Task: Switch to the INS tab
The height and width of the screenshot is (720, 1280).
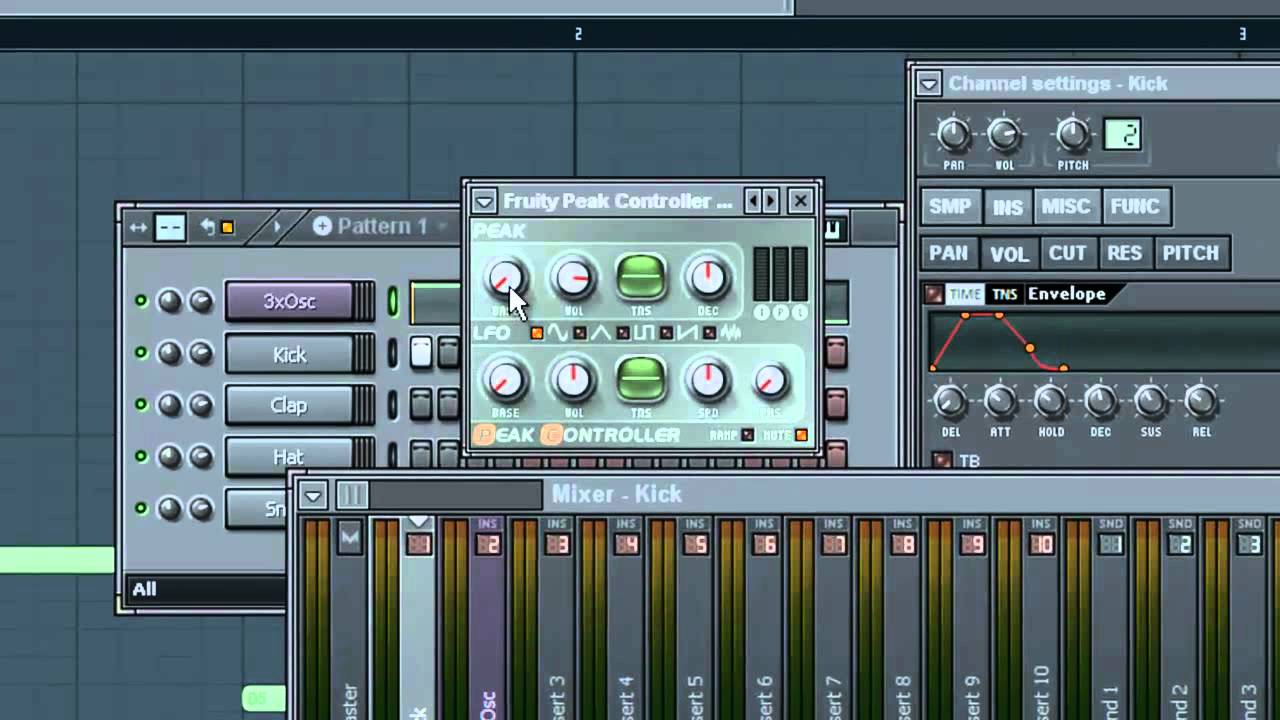Action: click(1007, 207)
